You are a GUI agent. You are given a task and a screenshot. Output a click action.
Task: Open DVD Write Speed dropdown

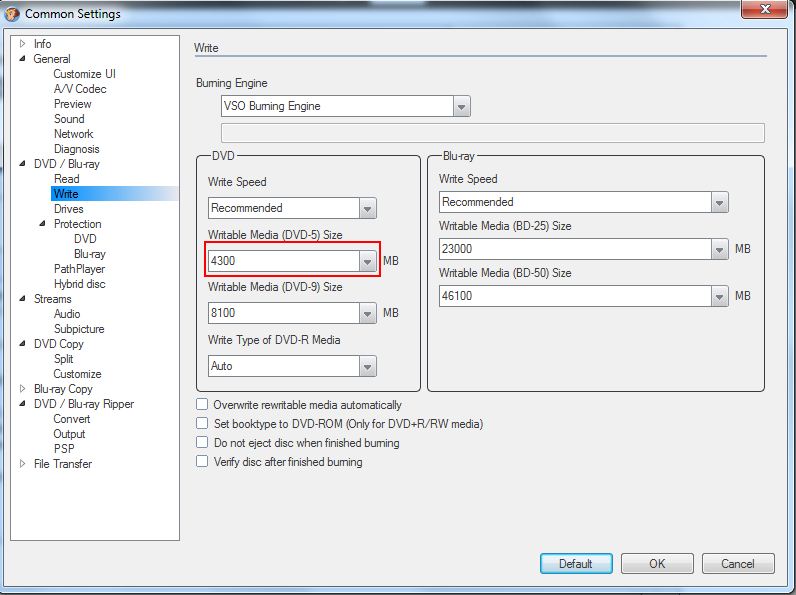pyautogui.click(x=368, y=208)
